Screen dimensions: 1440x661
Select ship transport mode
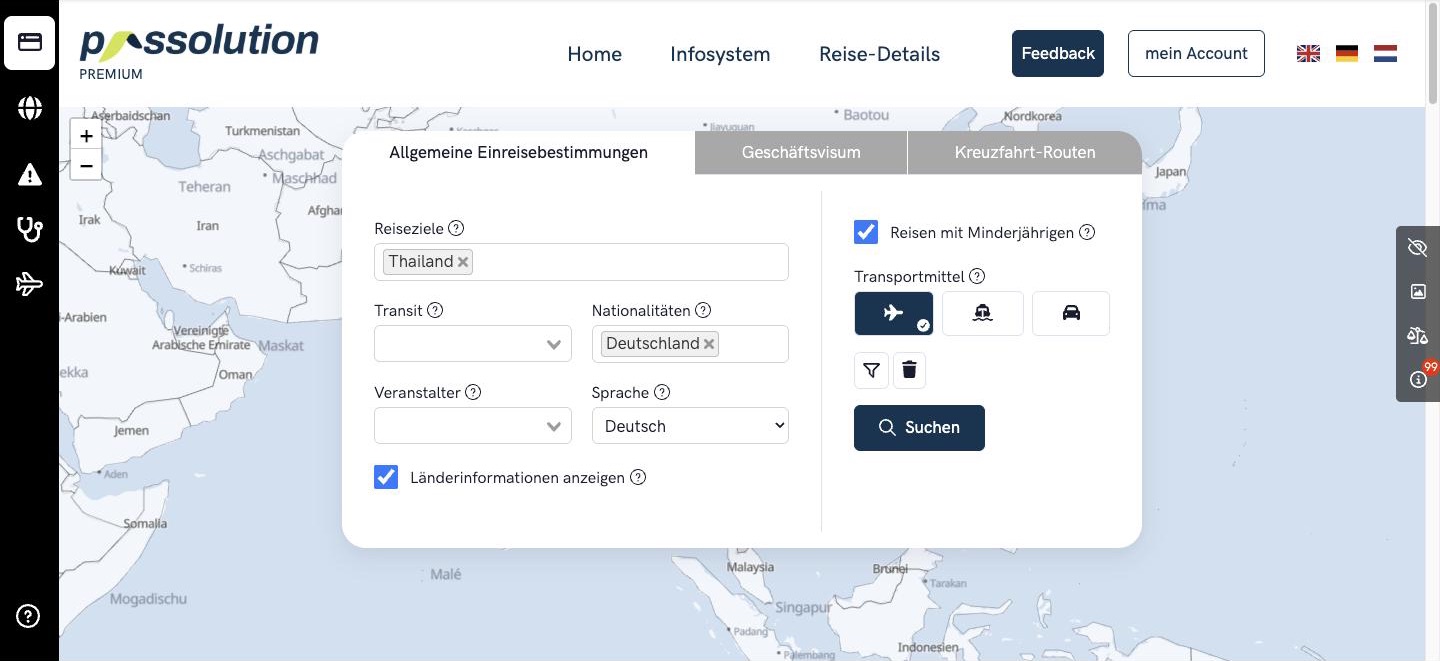983,313
